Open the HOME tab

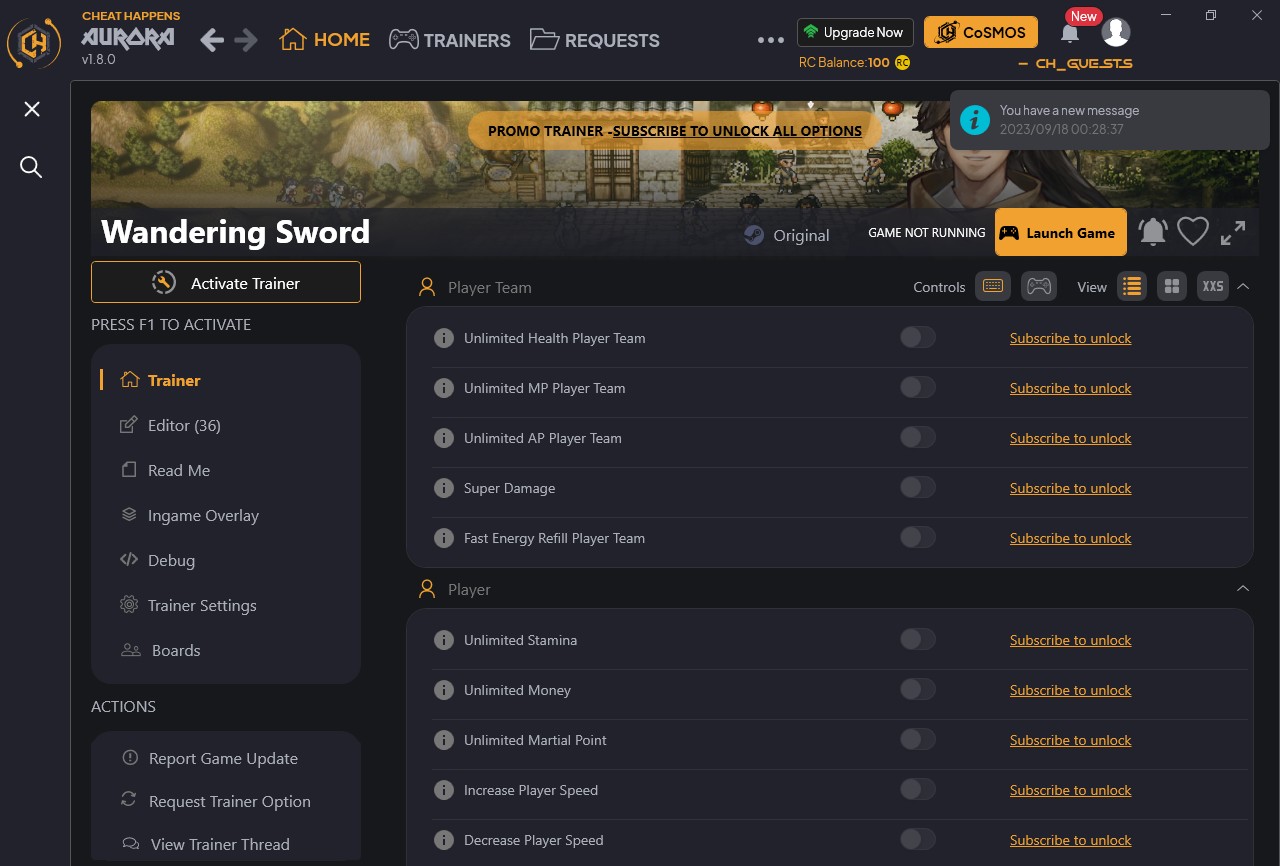pos(325,40)
